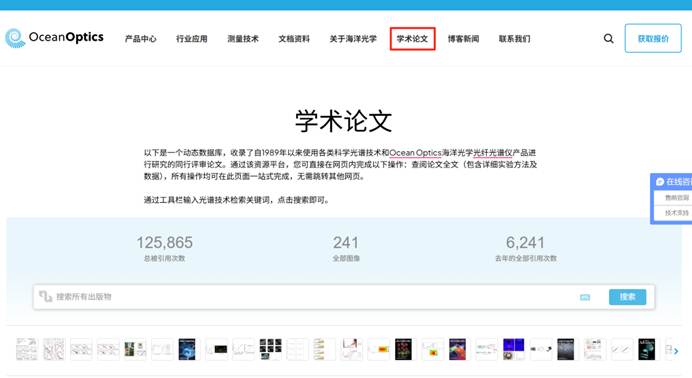The height and width of the screenshot is (378, 692).
Task: Open the 测量技术 menu
Action: click(243, 39)
